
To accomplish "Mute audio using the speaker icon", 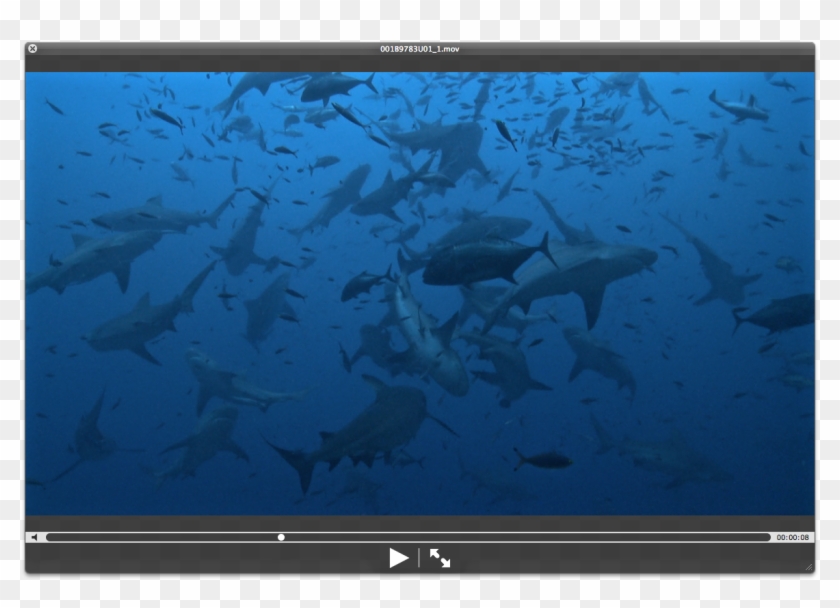I will tap(34, 537).
